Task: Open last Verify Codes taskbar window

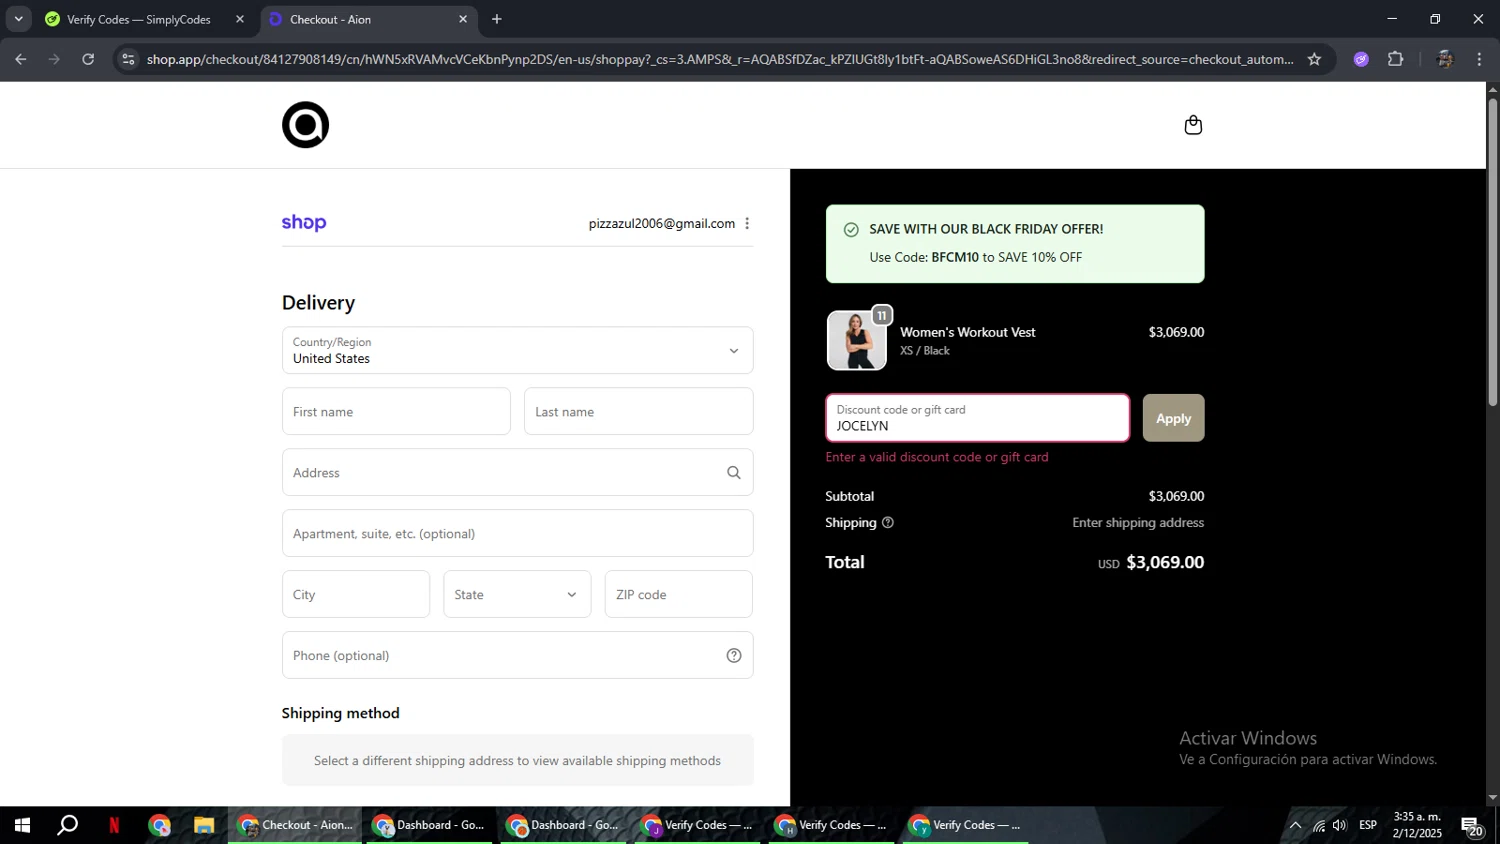Action: coord(965,825)
